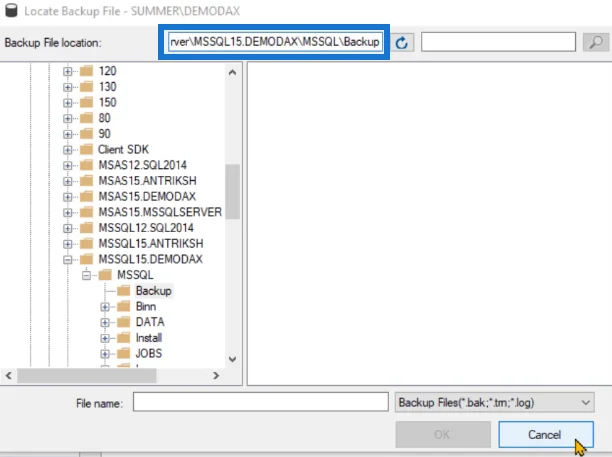Select the 150 folder icon
Viewport: 612px width, 457px height.
point(87,102)
